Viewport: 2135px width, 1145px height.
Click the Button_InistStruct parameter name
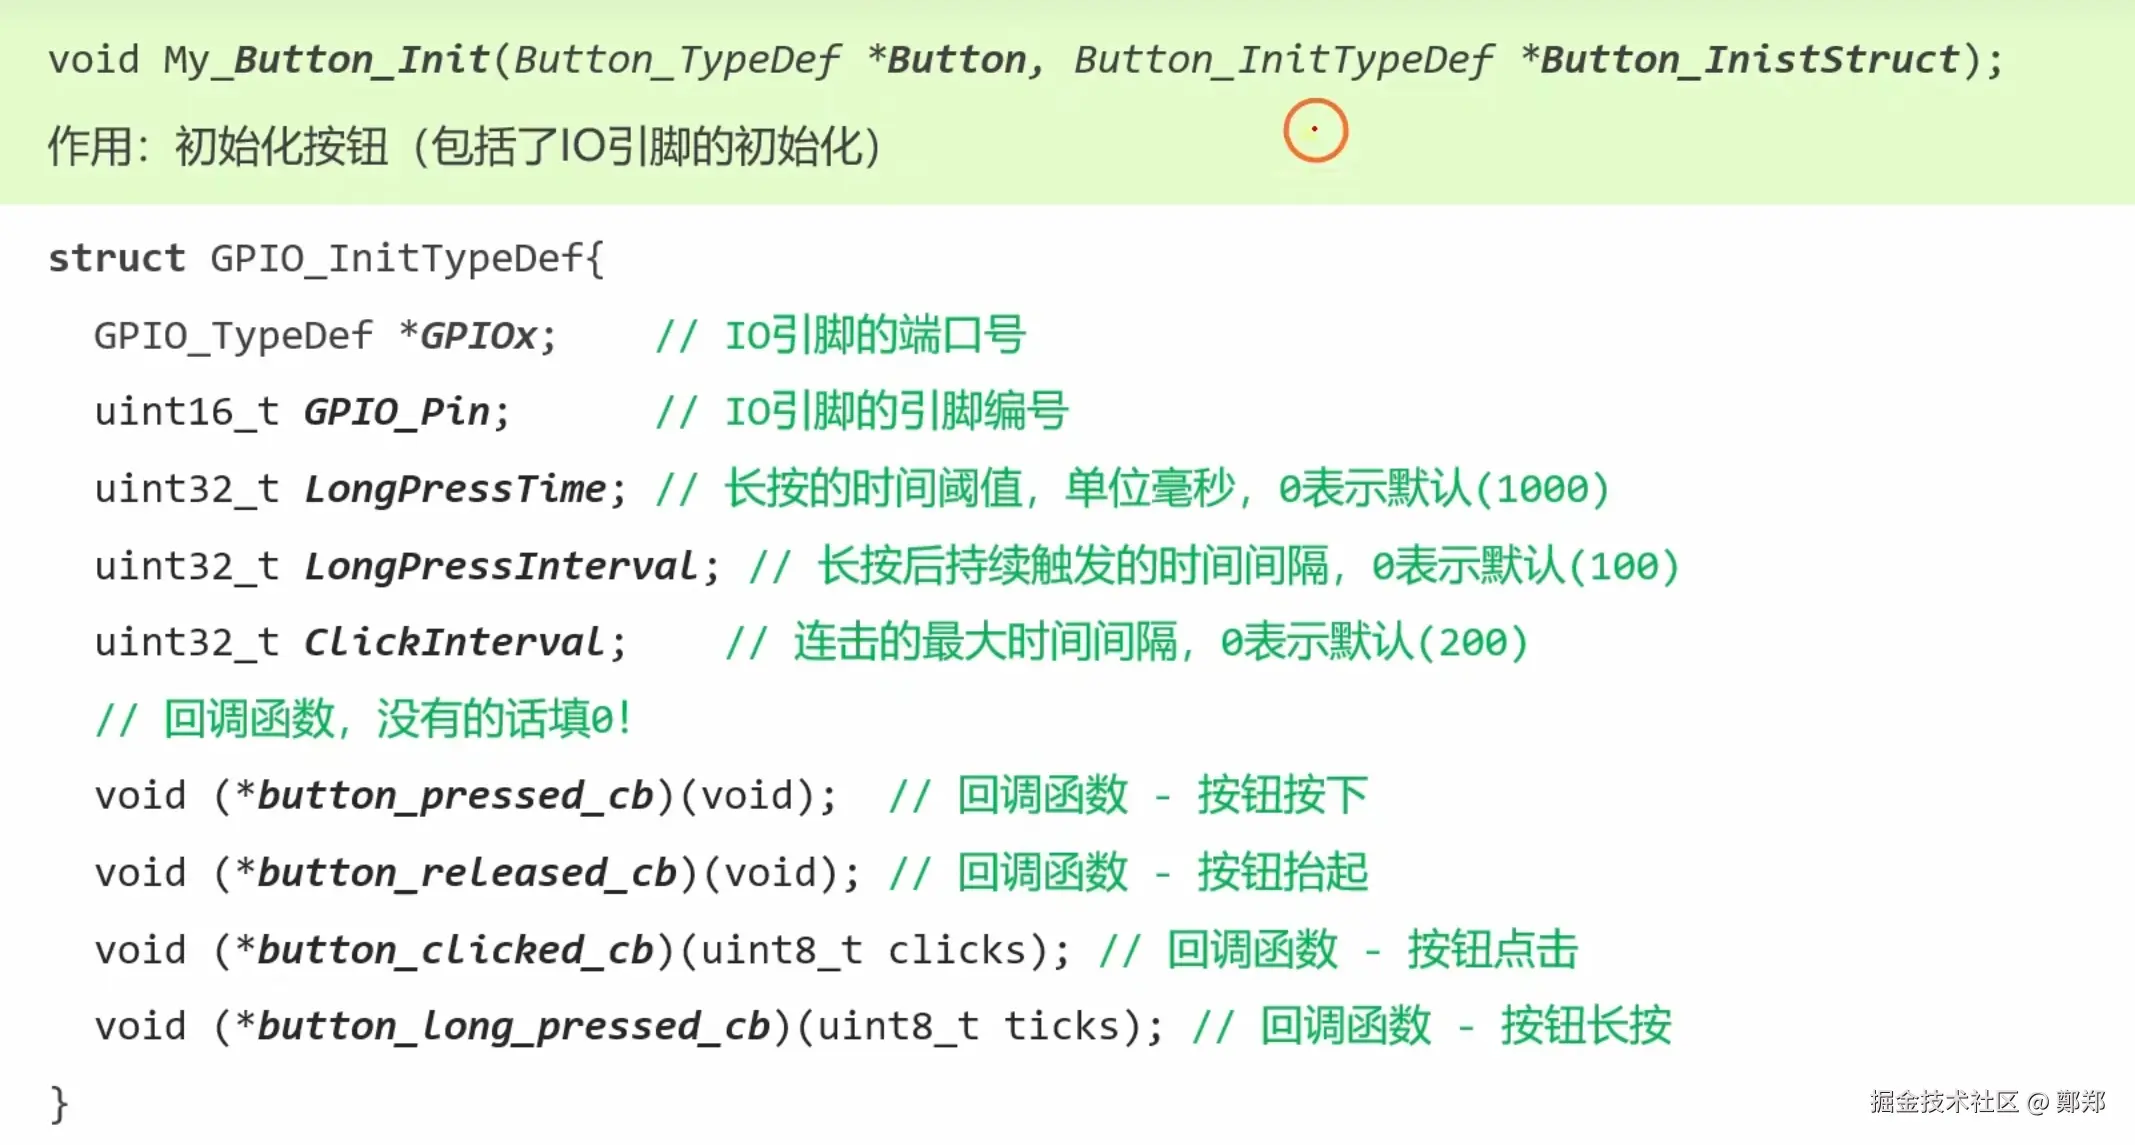coord(1749,60)
